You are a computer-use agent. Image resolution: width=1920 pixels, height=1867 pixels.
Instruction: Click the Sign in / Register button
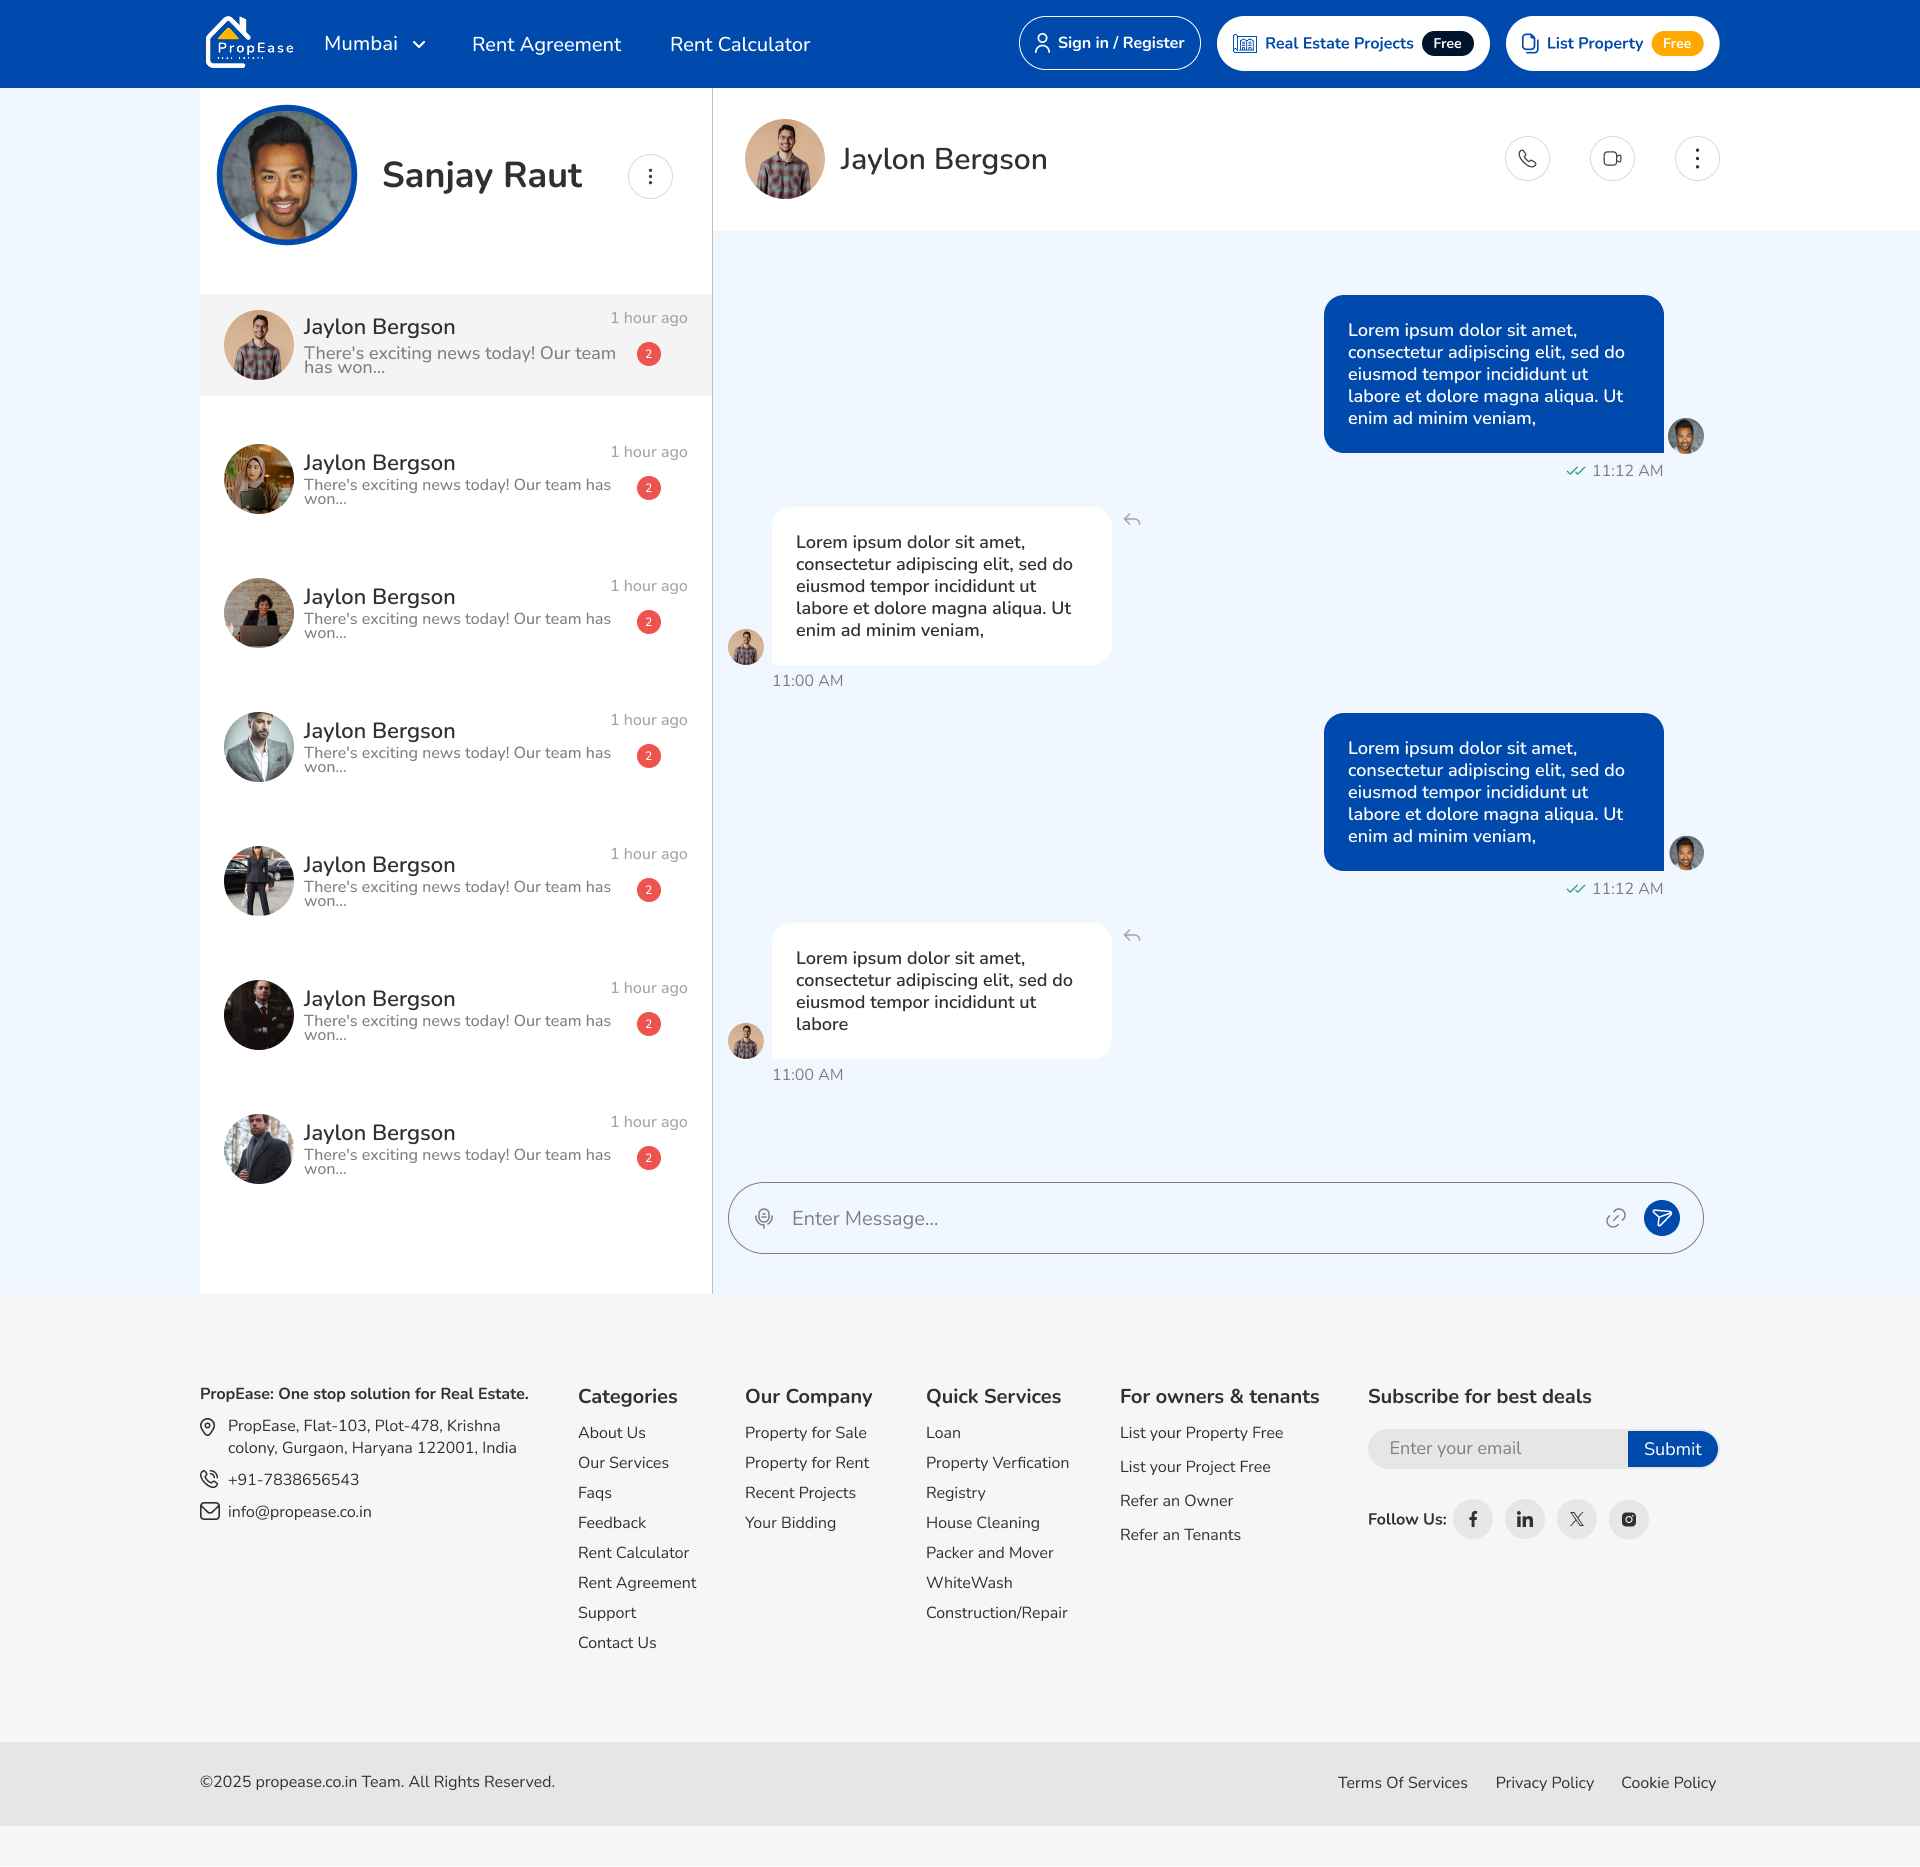(x=1110, y=43)
